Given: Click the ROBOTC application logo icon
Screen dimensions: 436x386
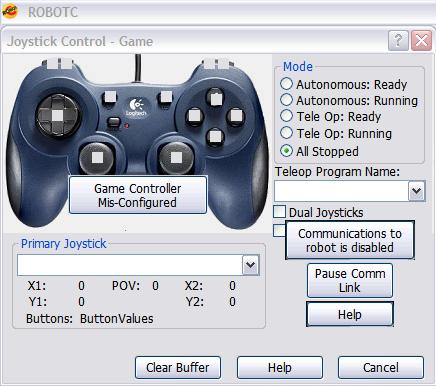Looking at the screenshot, I should point(10,12).
